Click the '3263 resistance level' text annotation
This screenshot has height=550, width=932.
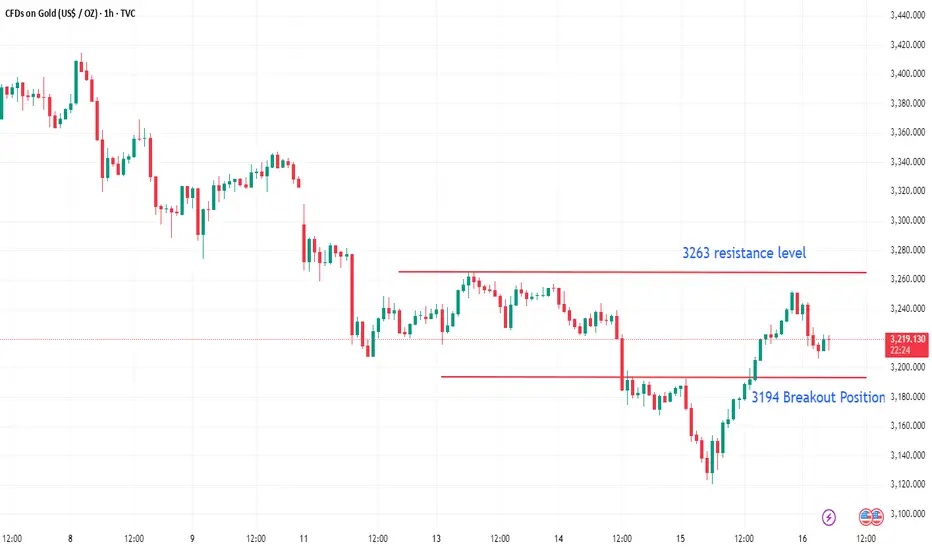coord(744,253)
